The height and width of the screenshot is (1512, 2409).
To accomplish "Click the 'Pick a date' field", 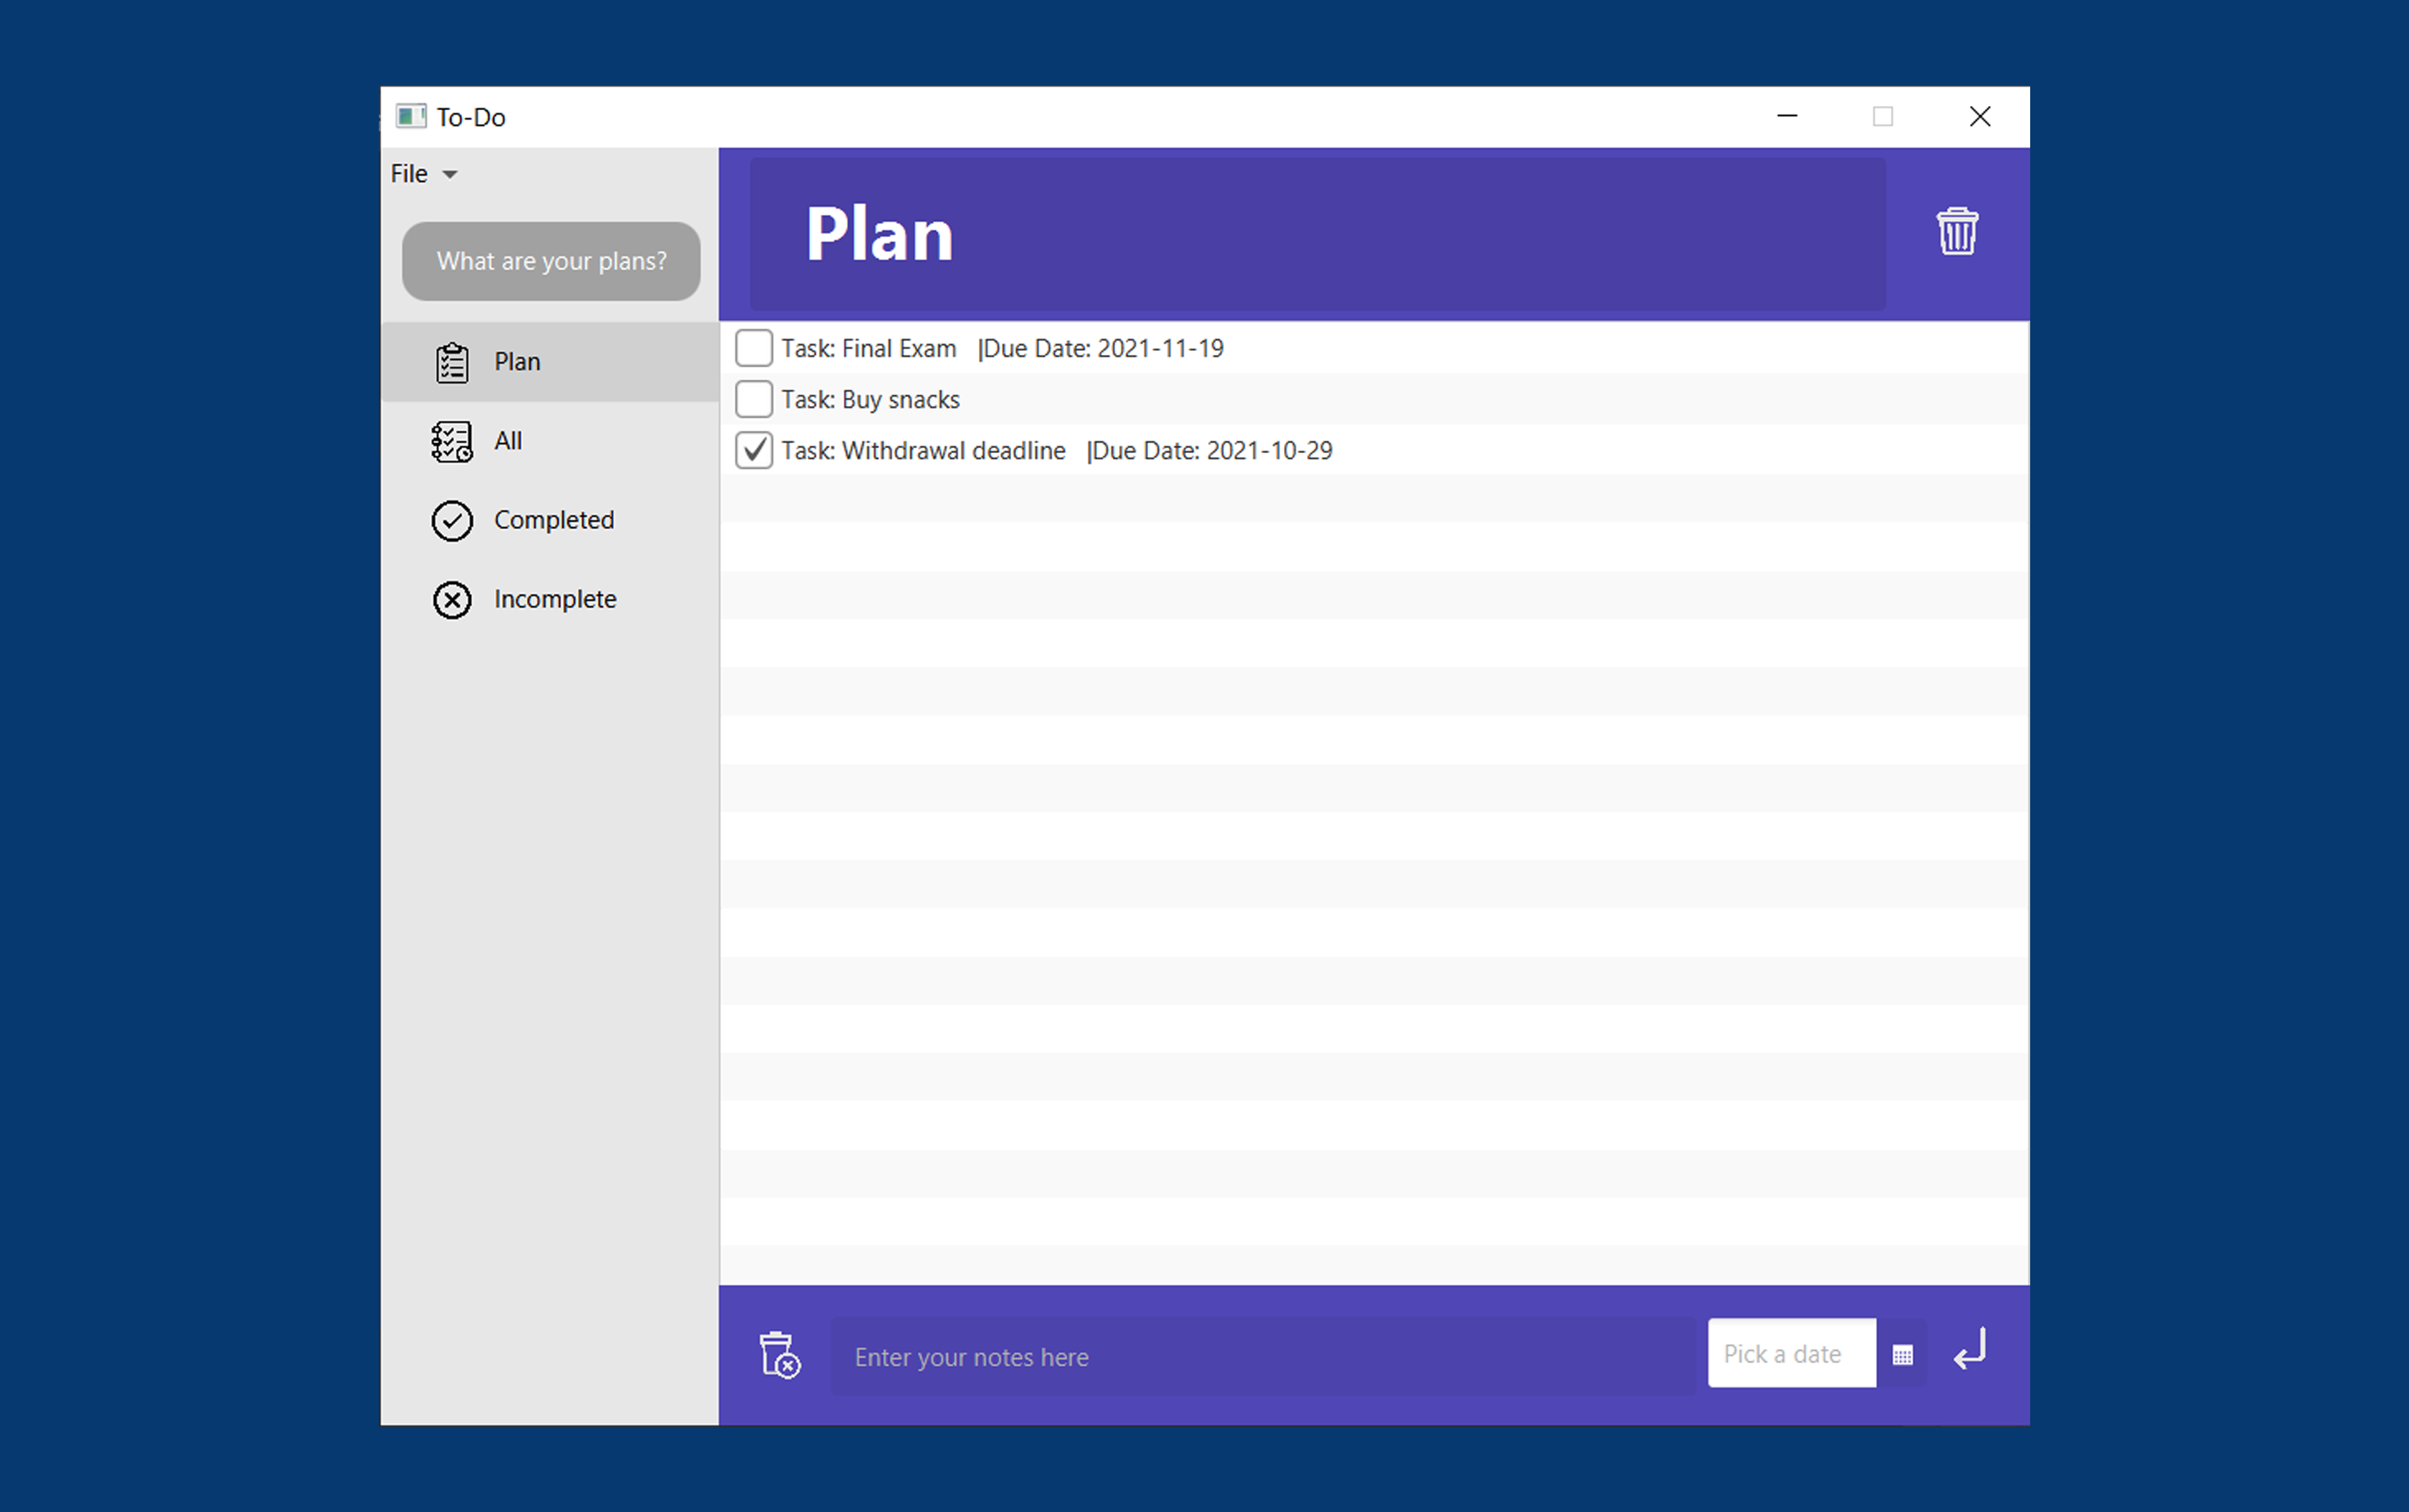I will click(1790, 1354).
